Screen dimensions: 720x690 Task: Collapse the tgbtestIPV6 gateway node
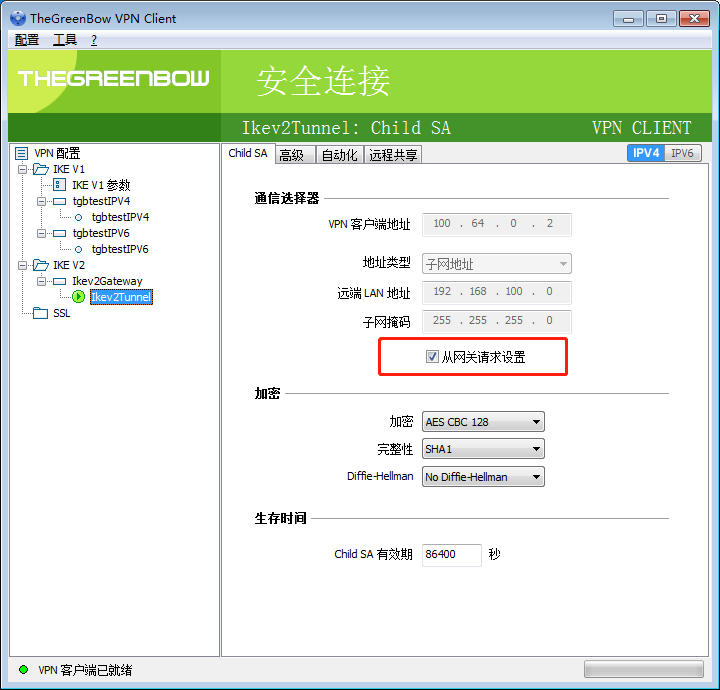[x=41, y=233]
